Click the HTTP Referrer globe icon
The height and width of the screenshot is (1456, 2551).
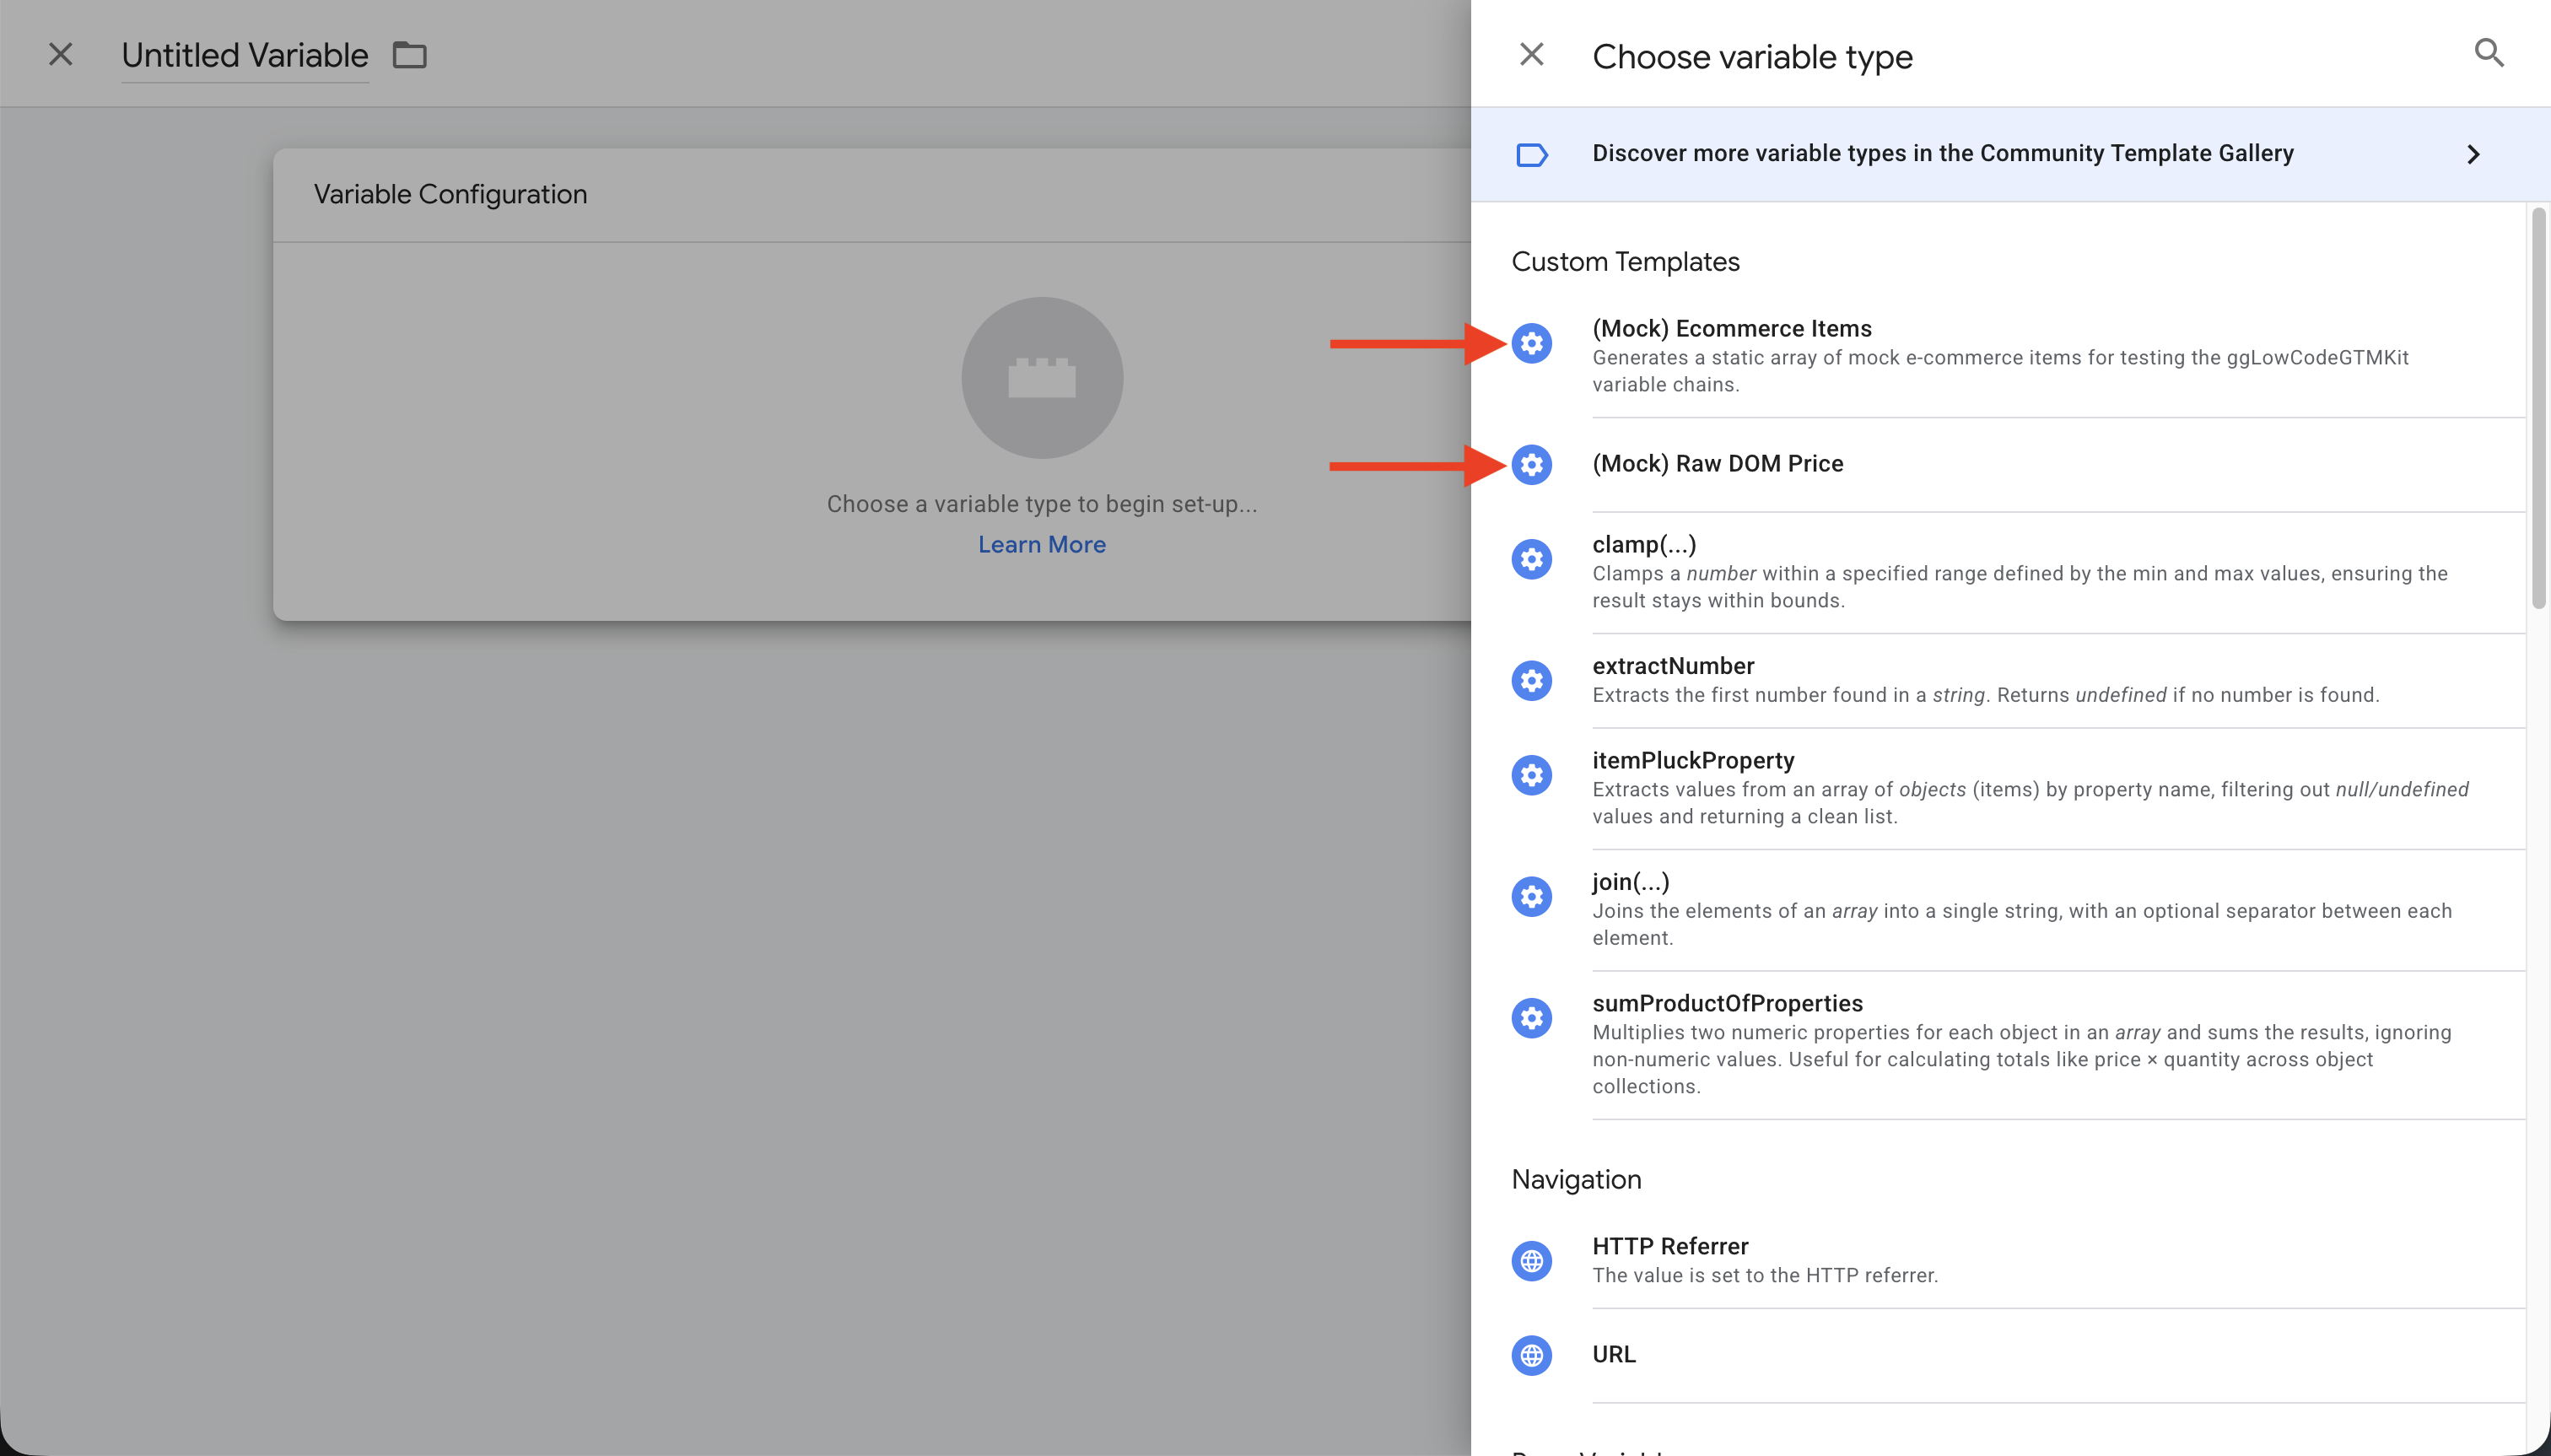coord(1531,1261)
